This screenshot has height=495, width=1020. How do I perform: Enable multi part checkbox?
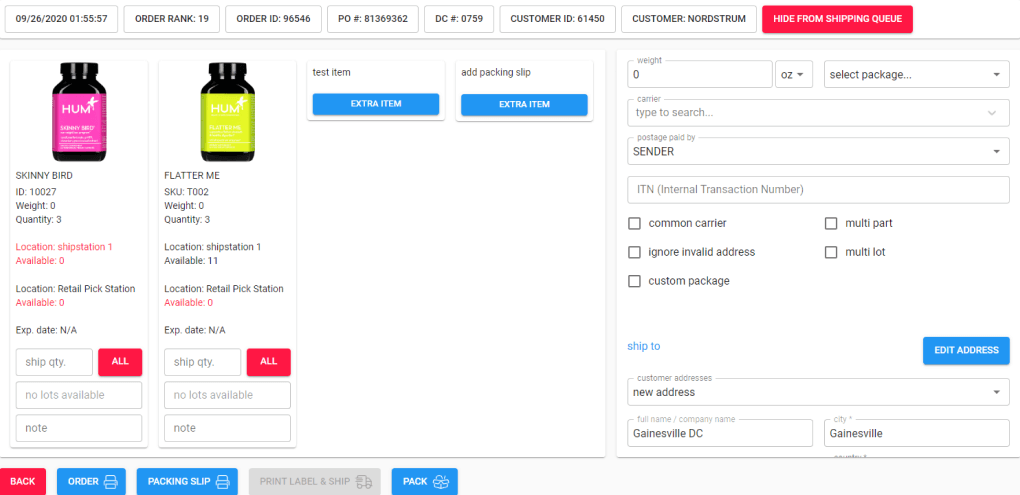tap(831, 223)
